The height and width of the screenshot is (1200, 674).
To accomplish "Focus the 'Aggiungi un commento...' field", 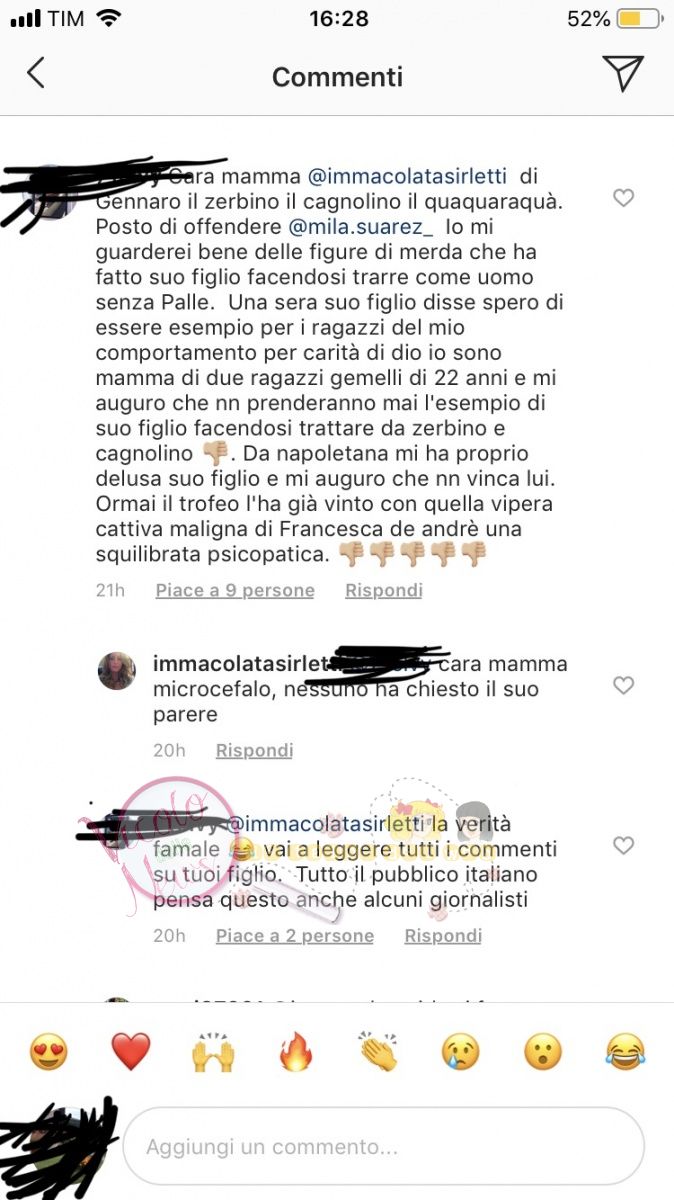I will pyautogui.click(x=383, y=1147).
